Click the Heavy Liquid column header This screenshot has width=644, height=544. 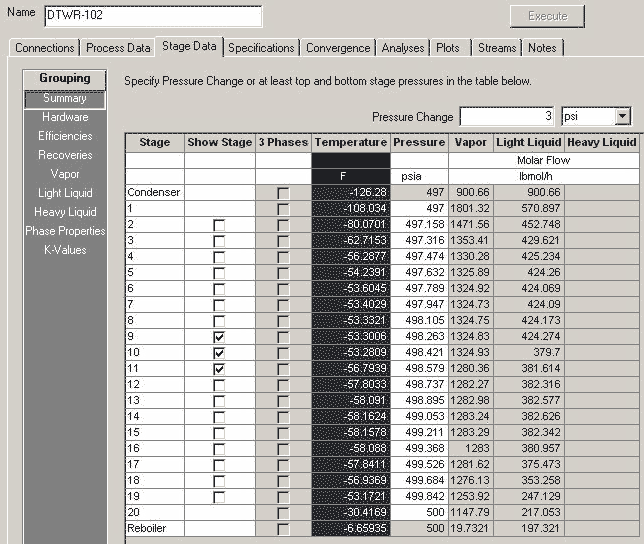tap(602, 142)
